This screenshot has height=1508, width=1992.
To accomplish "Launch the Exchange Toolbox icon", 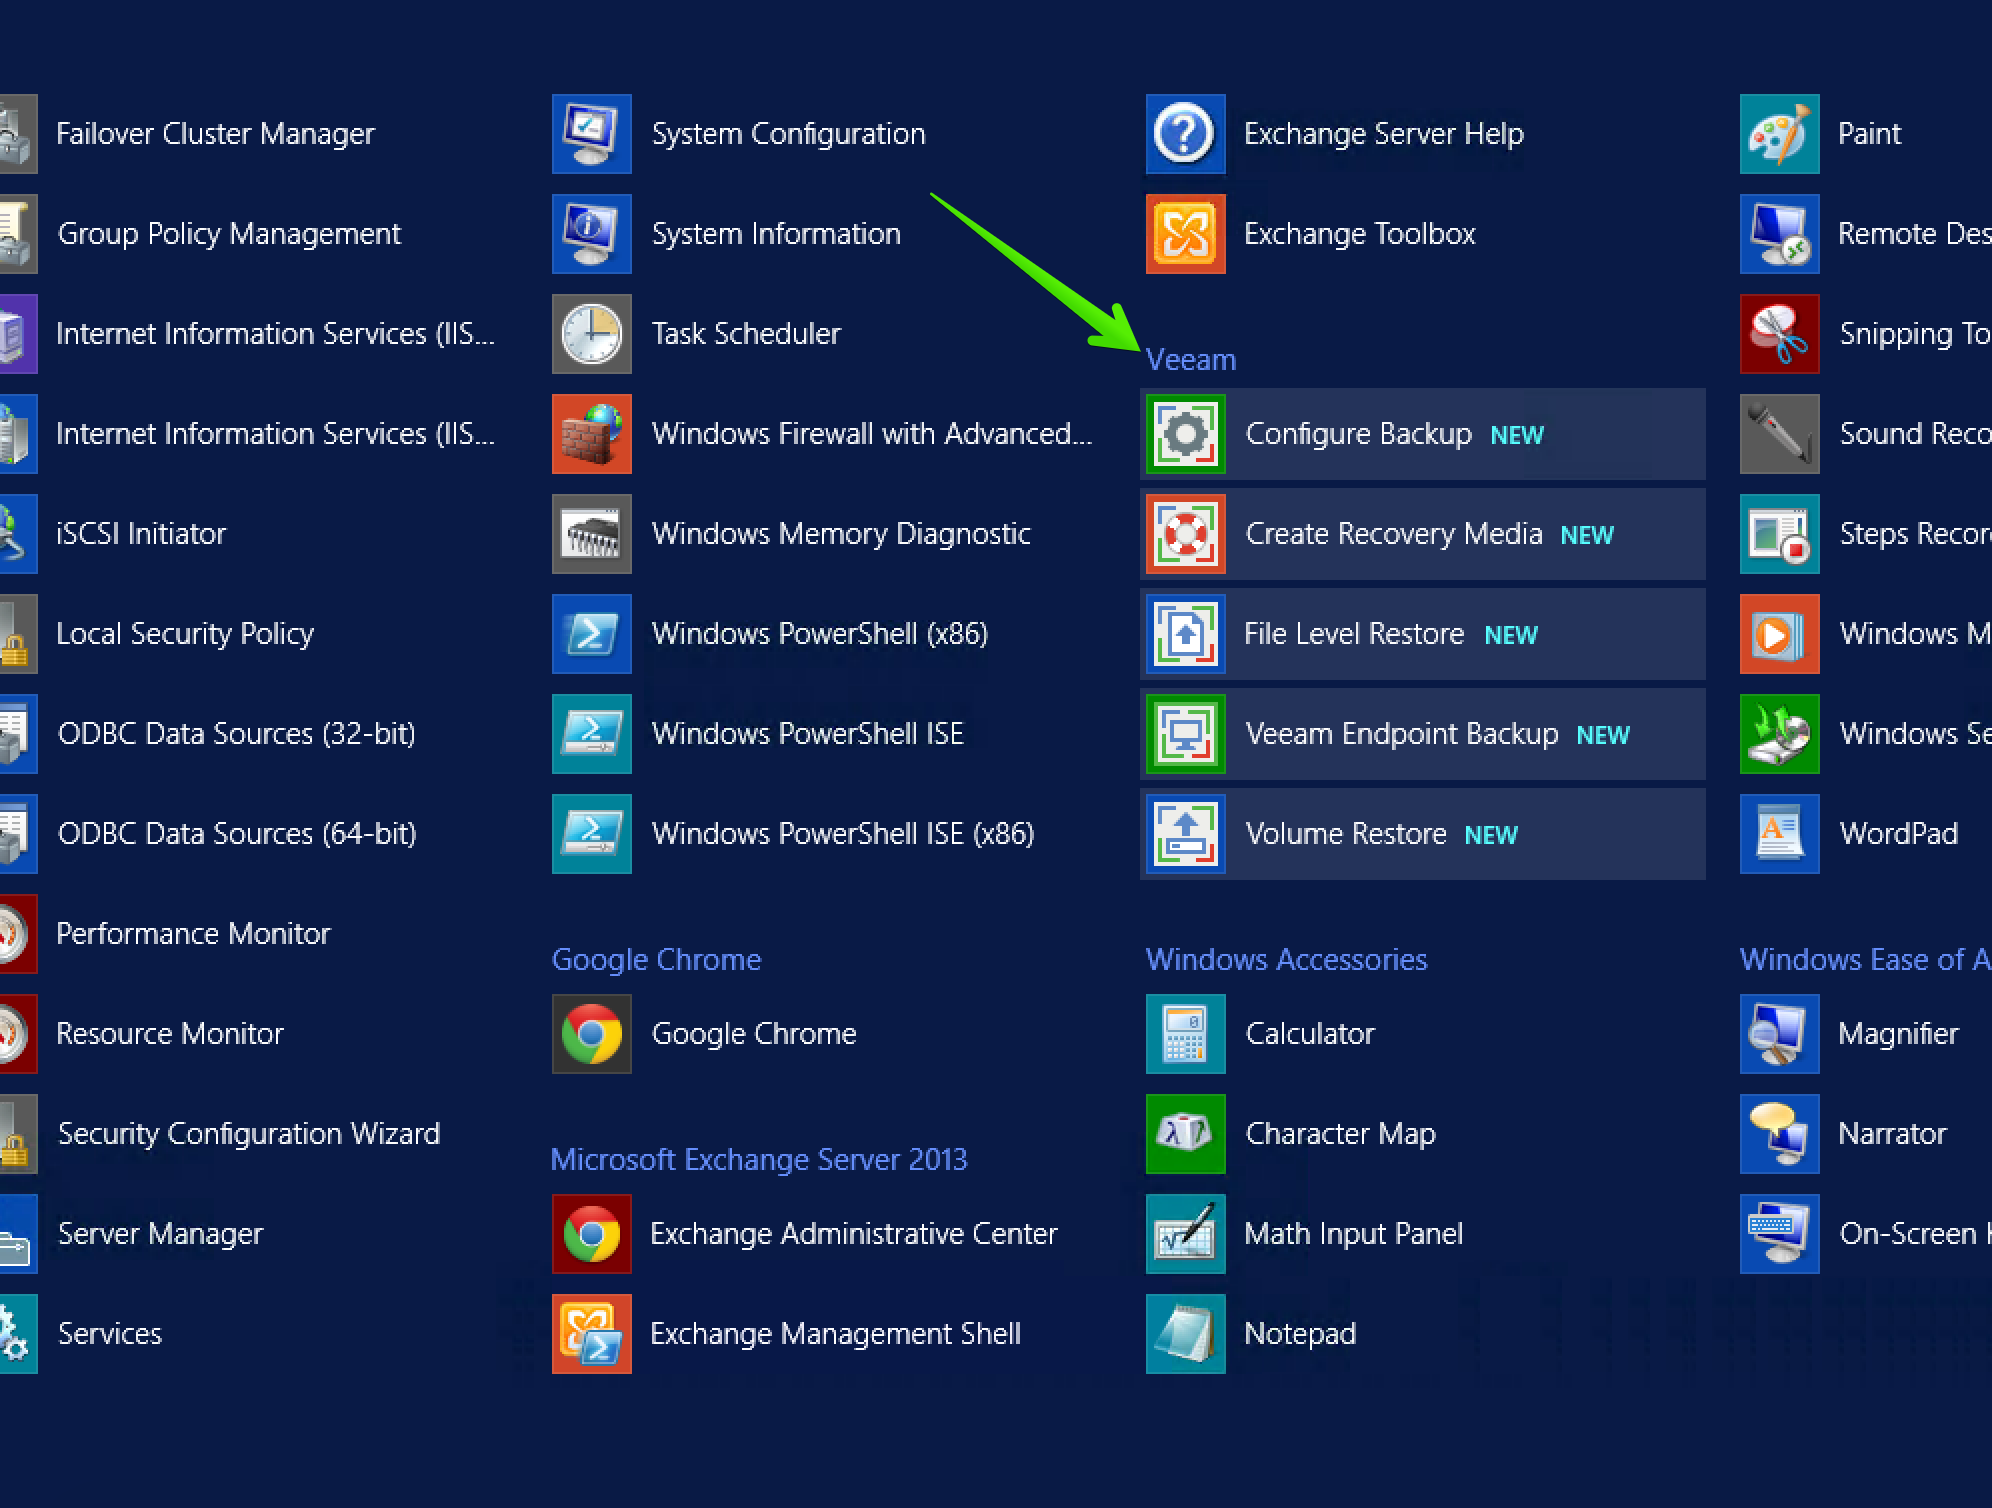I will 1185,234.
